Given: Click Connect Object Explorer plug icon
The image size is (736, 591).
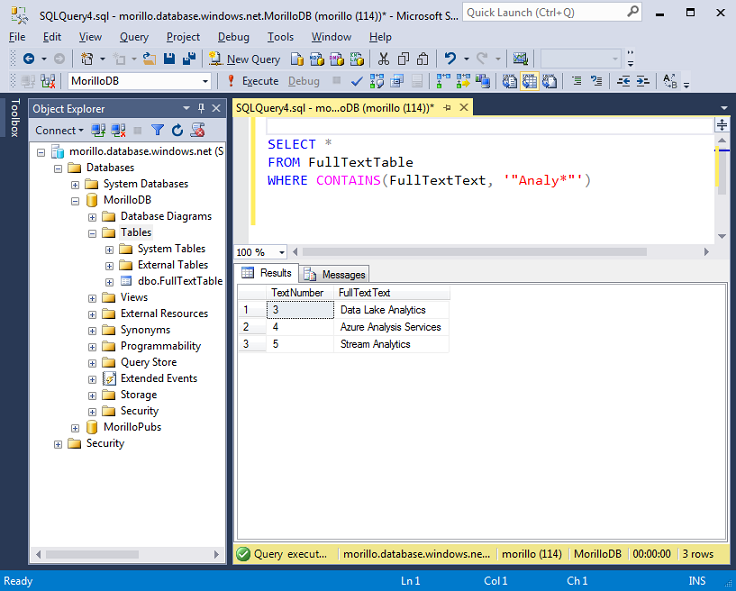Looking at the screenshot, I should coord(98,130).
